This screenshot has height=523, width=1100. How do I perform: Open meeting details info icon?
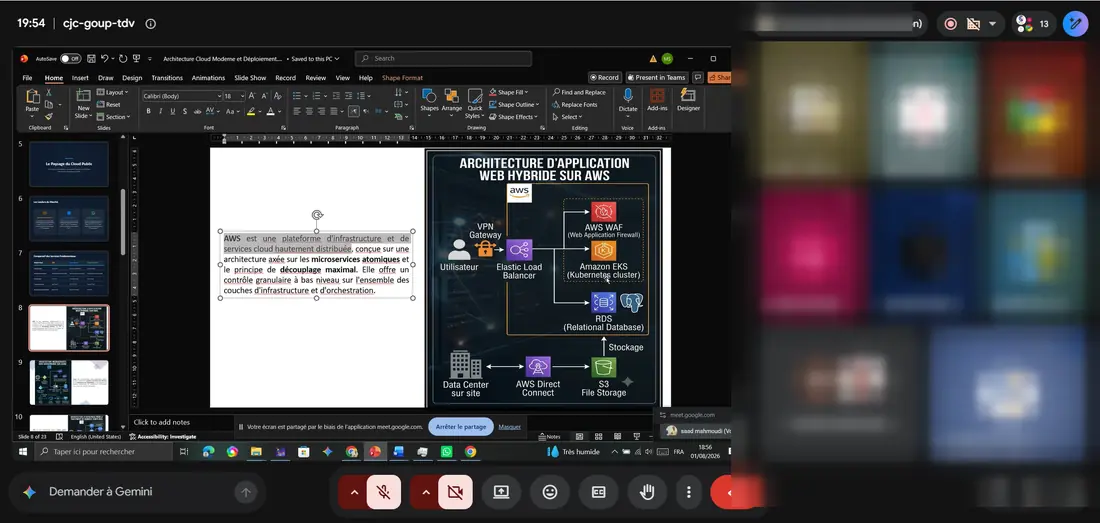tap(150, 23)
